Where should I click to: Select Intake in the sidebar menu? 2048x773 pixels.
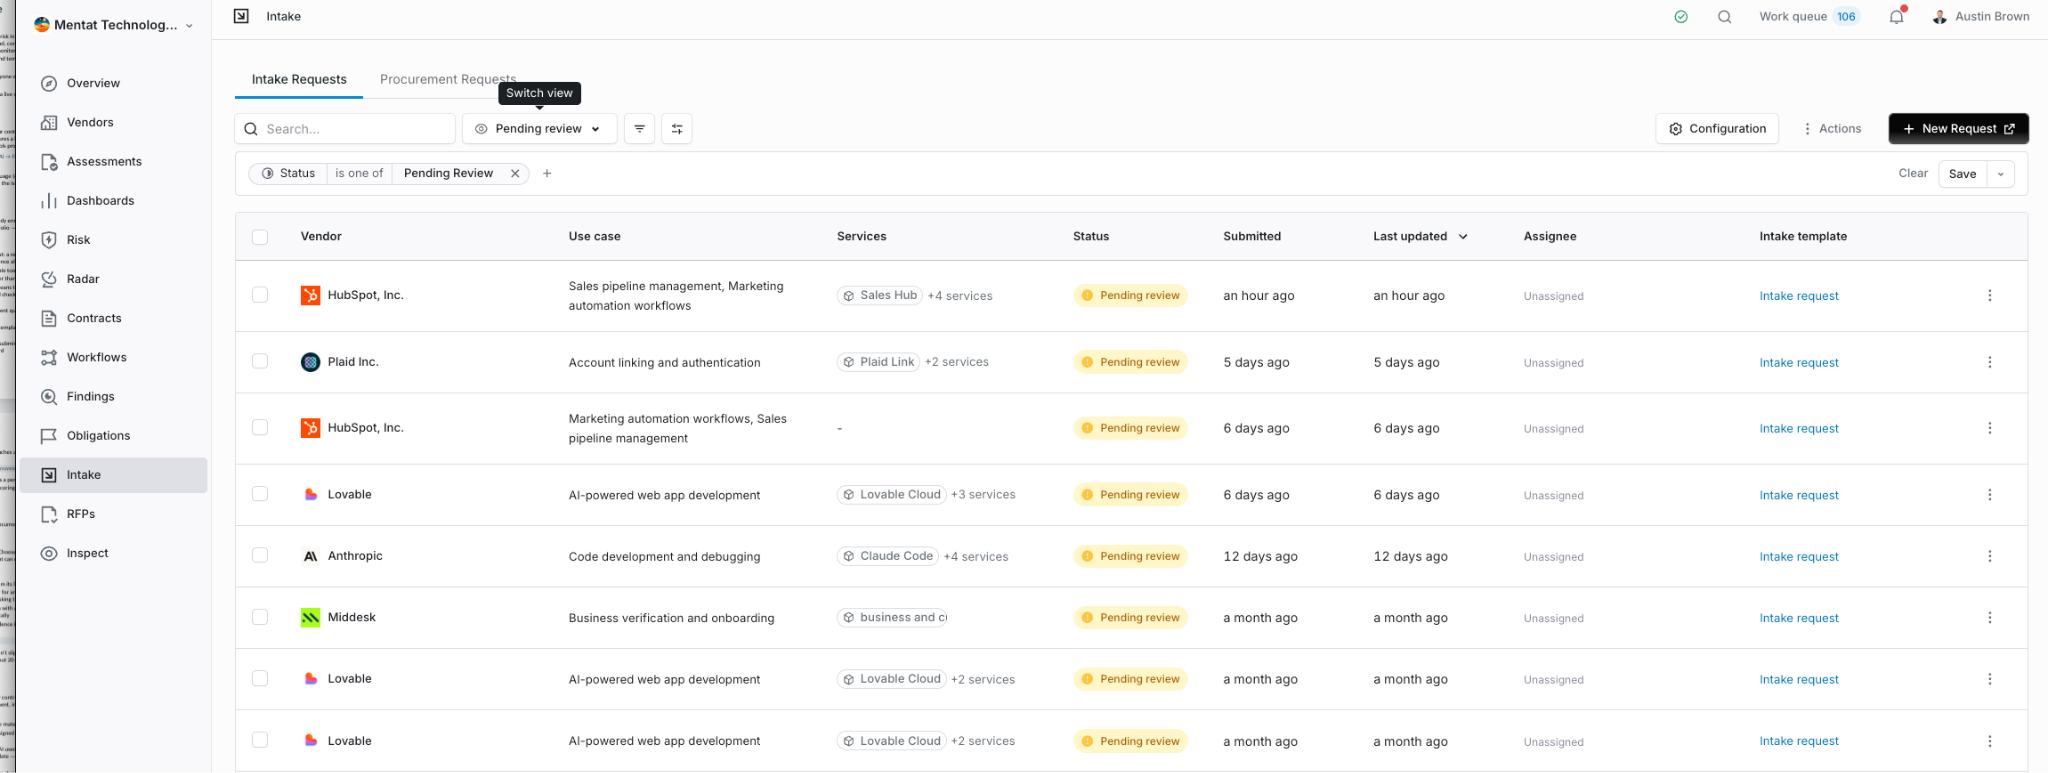[113, 475]
